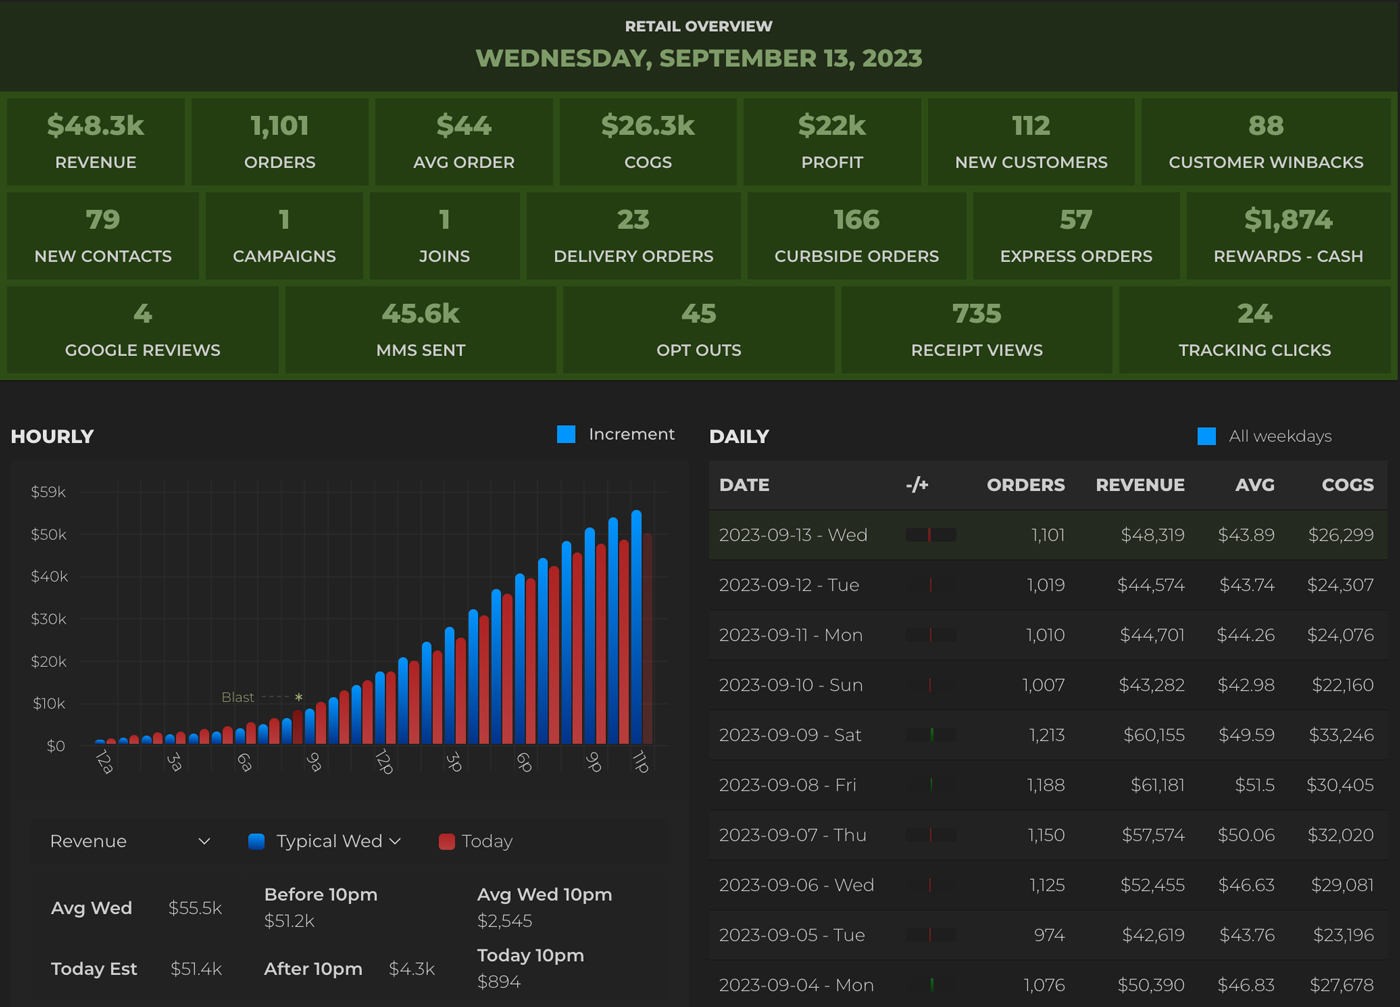Click the -/+ indicator for 2023-09-13

[x=930, y=535]
